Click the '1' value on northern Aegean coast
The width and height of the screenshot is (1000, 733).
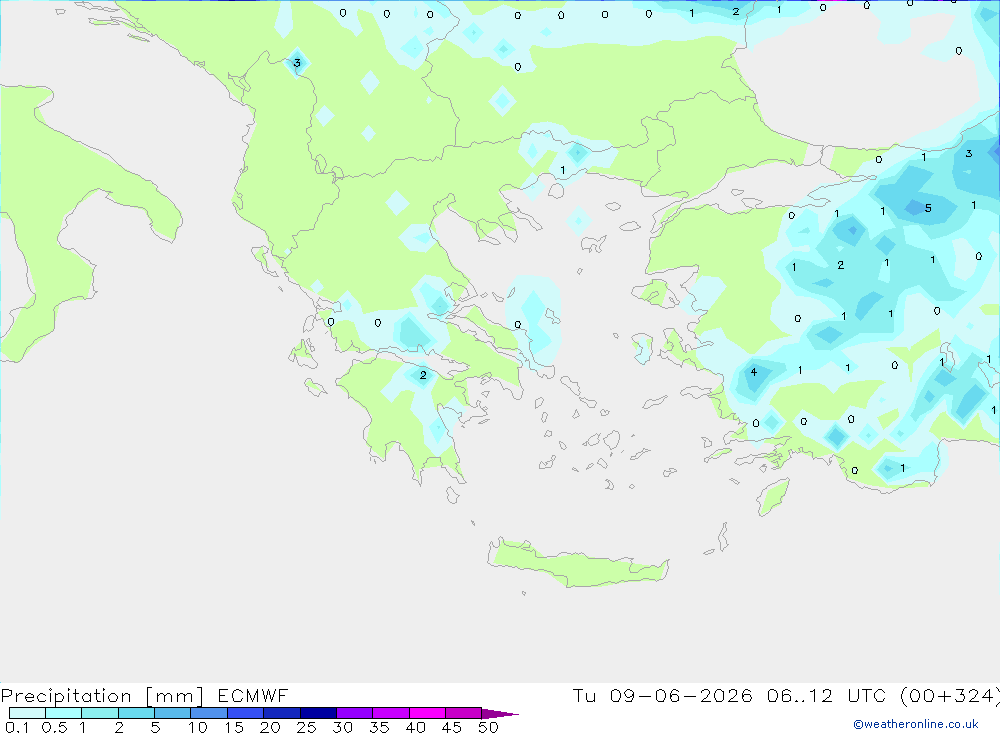coord(562,170)
